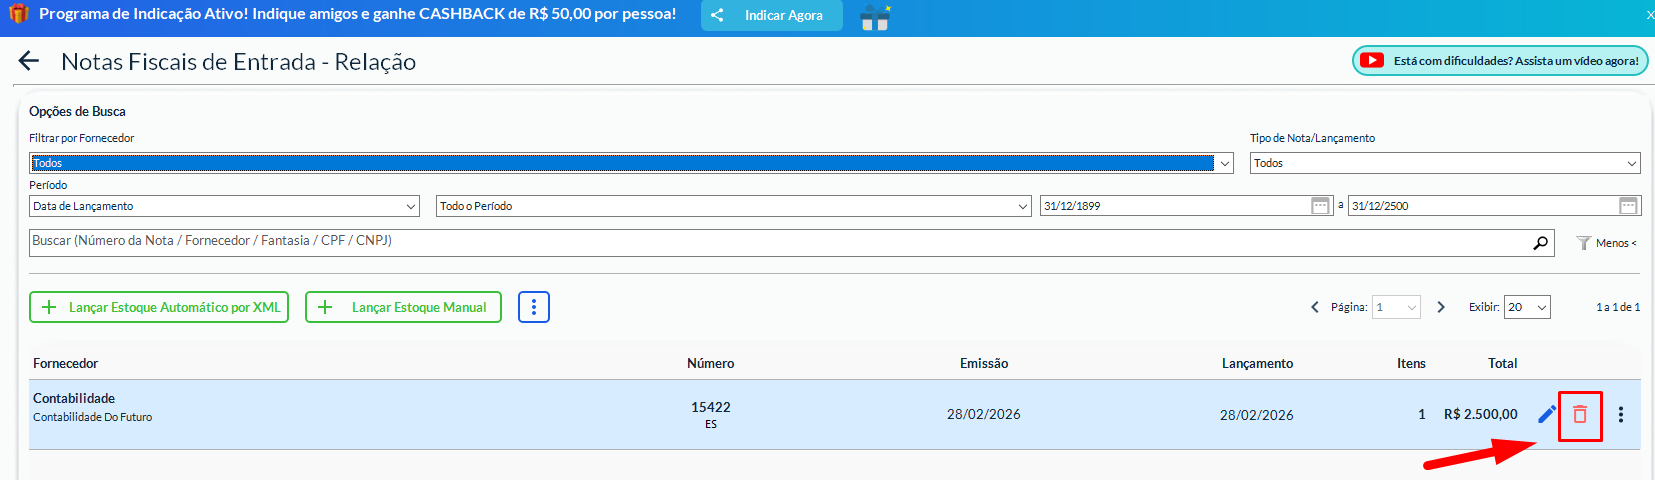Open the Todo o Período dropdown
The height and width of the screenshot is (480, 1655).
click(733, 206)
